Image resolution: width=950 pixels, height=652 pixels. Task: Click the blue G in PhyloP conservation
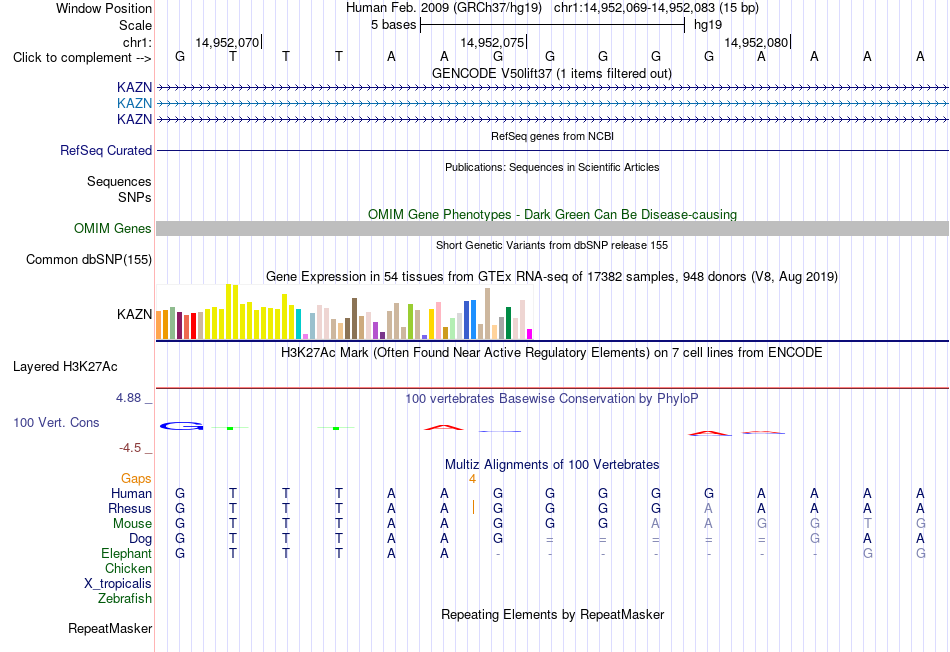tap(181, 426)
